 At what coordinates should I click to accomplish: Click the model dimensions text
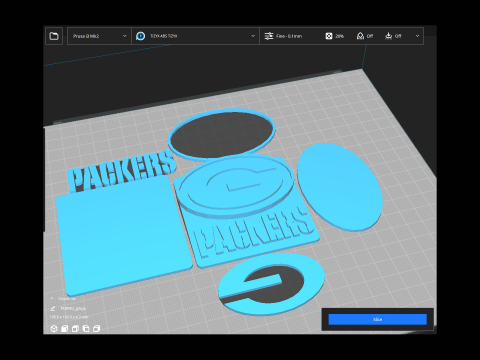(x=69, y=317)
